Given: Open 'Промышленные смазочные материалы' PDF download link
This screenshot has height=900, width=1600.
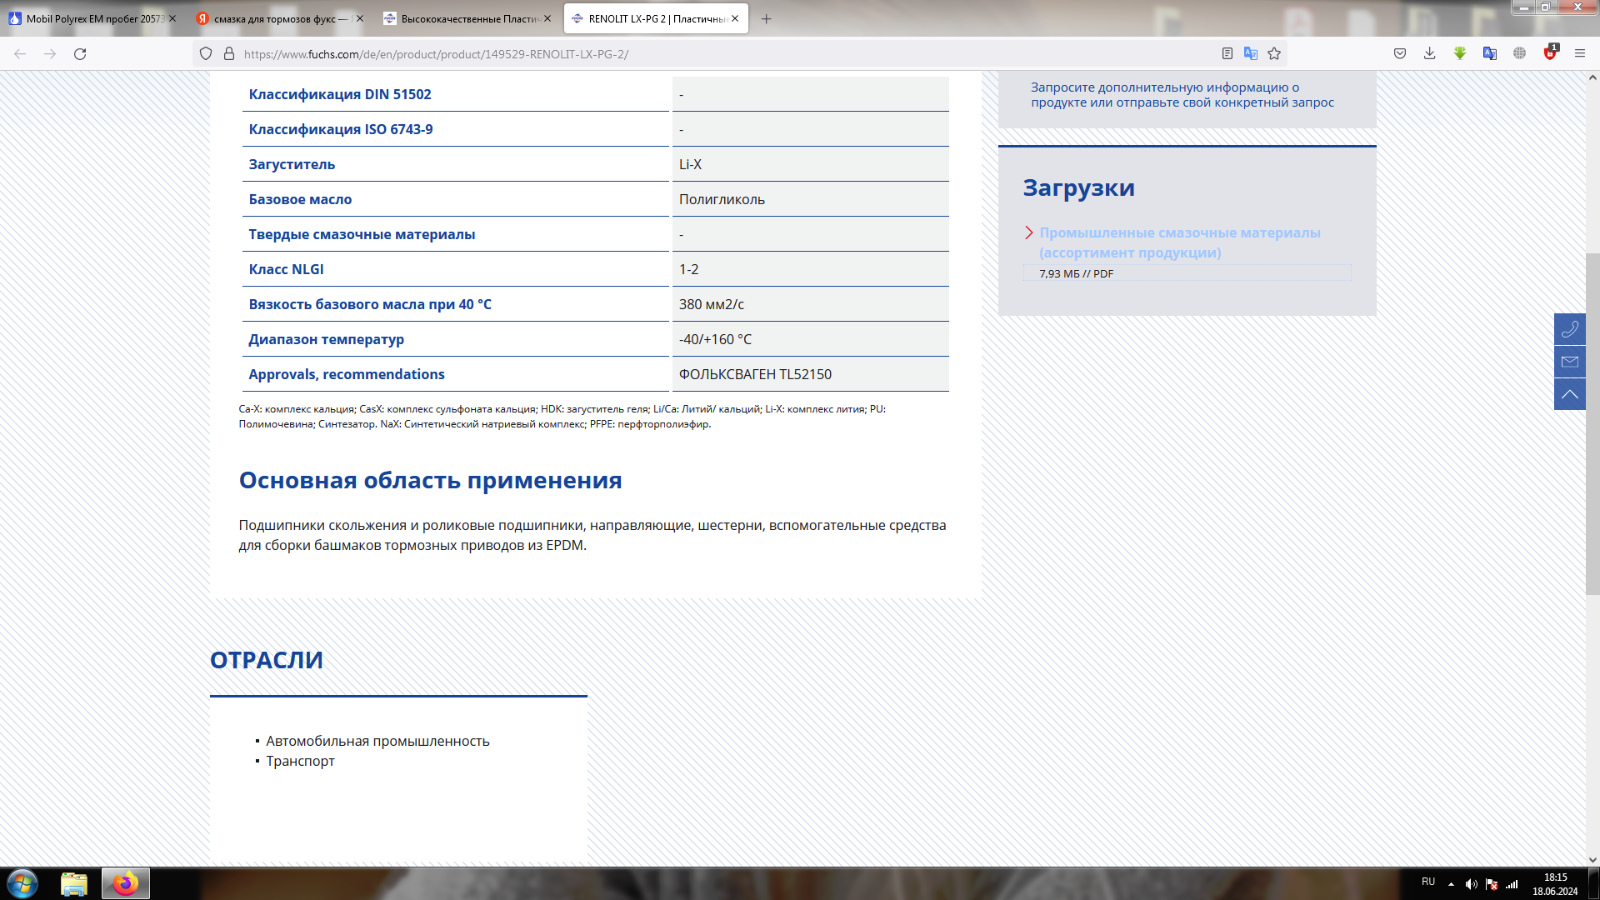Looking at the screenshot, I should pos(1180,243).
